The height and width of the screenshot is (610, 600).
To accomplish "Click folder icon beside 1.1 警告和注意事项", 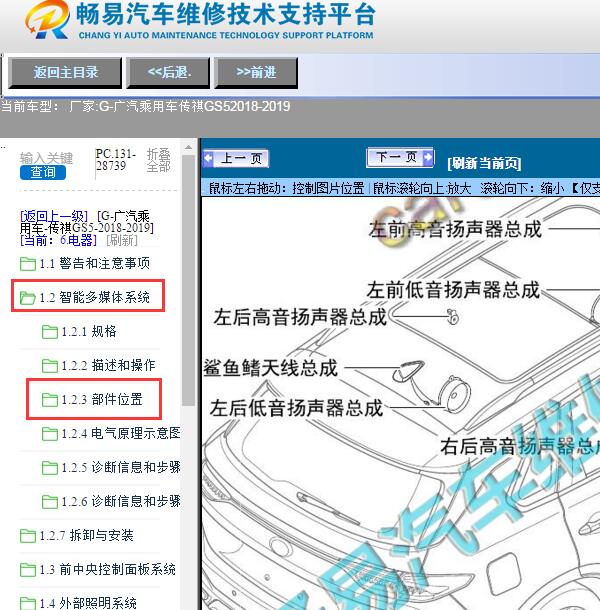I will [x=28, y=264].
